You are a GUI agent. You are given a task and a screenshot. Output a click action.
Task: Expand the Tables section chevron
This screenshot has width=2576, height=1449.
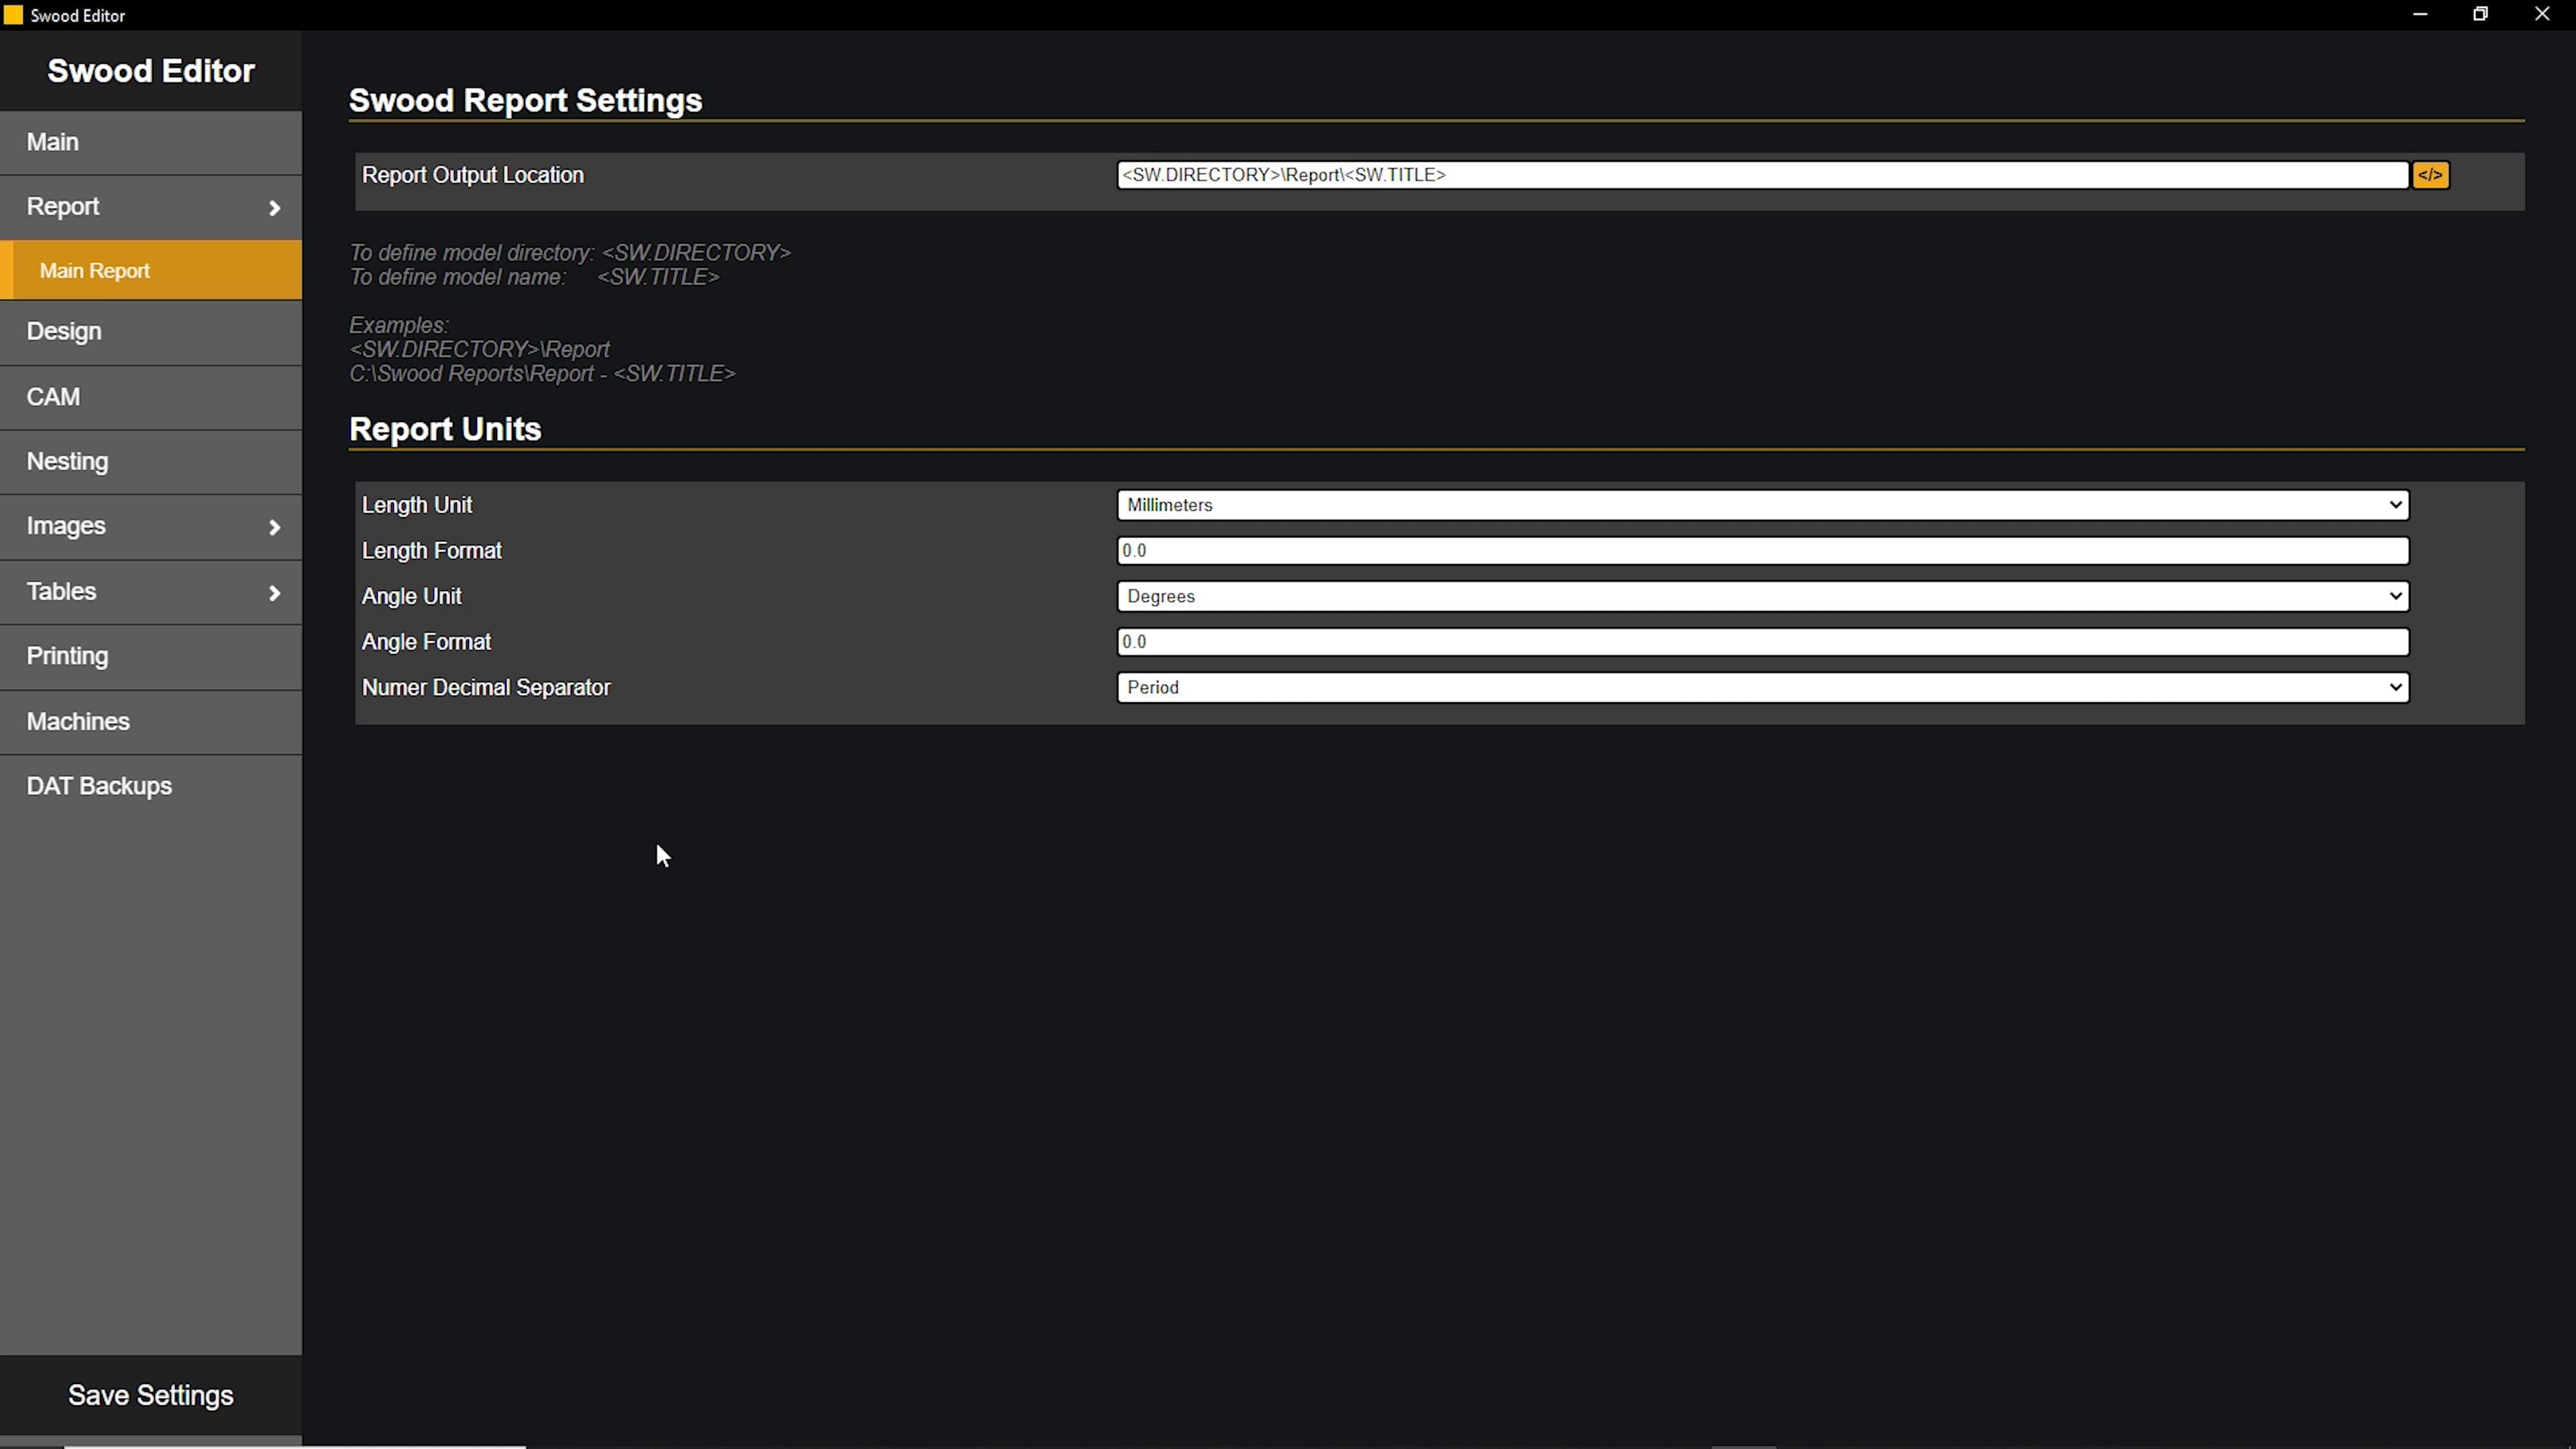[x=274, y=592]
